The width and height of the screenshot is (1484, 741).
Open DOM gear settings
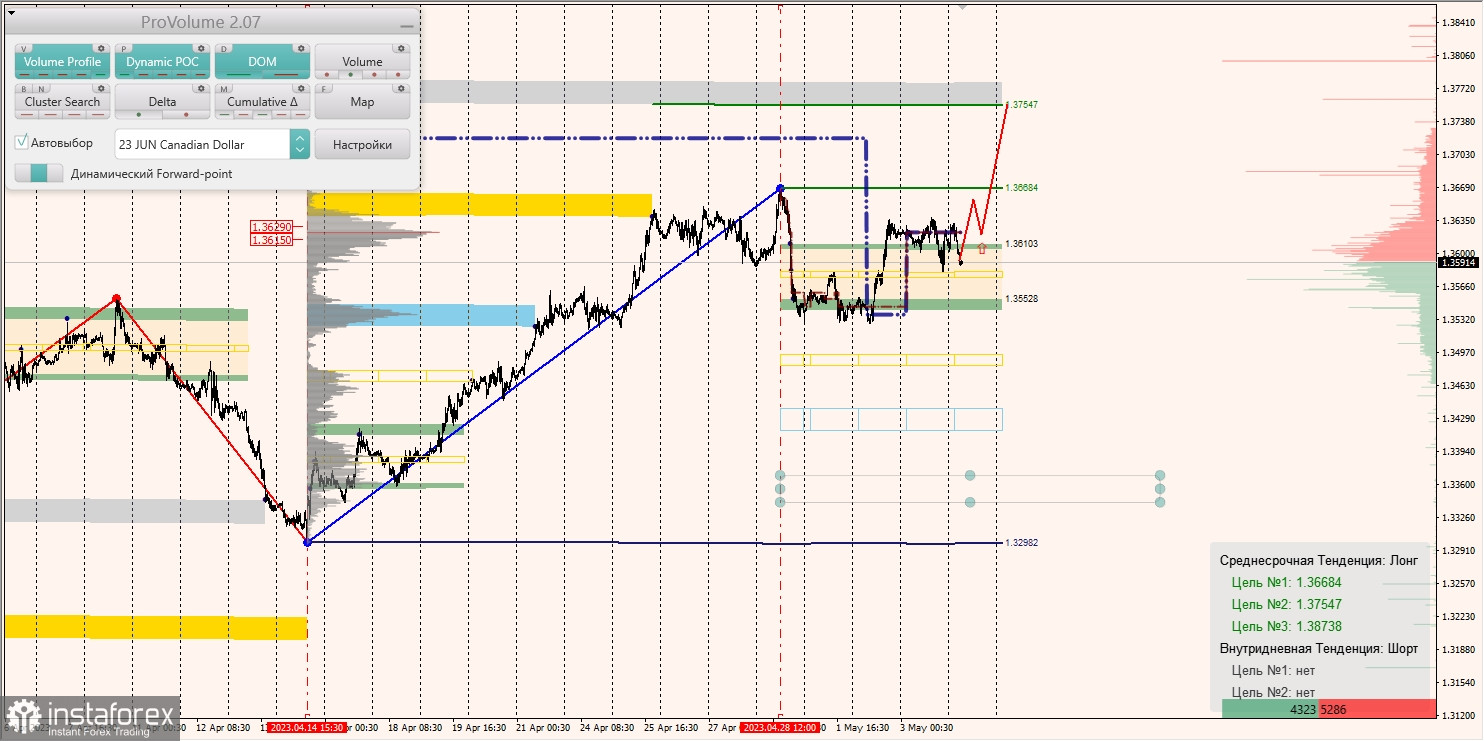[300, 48]
